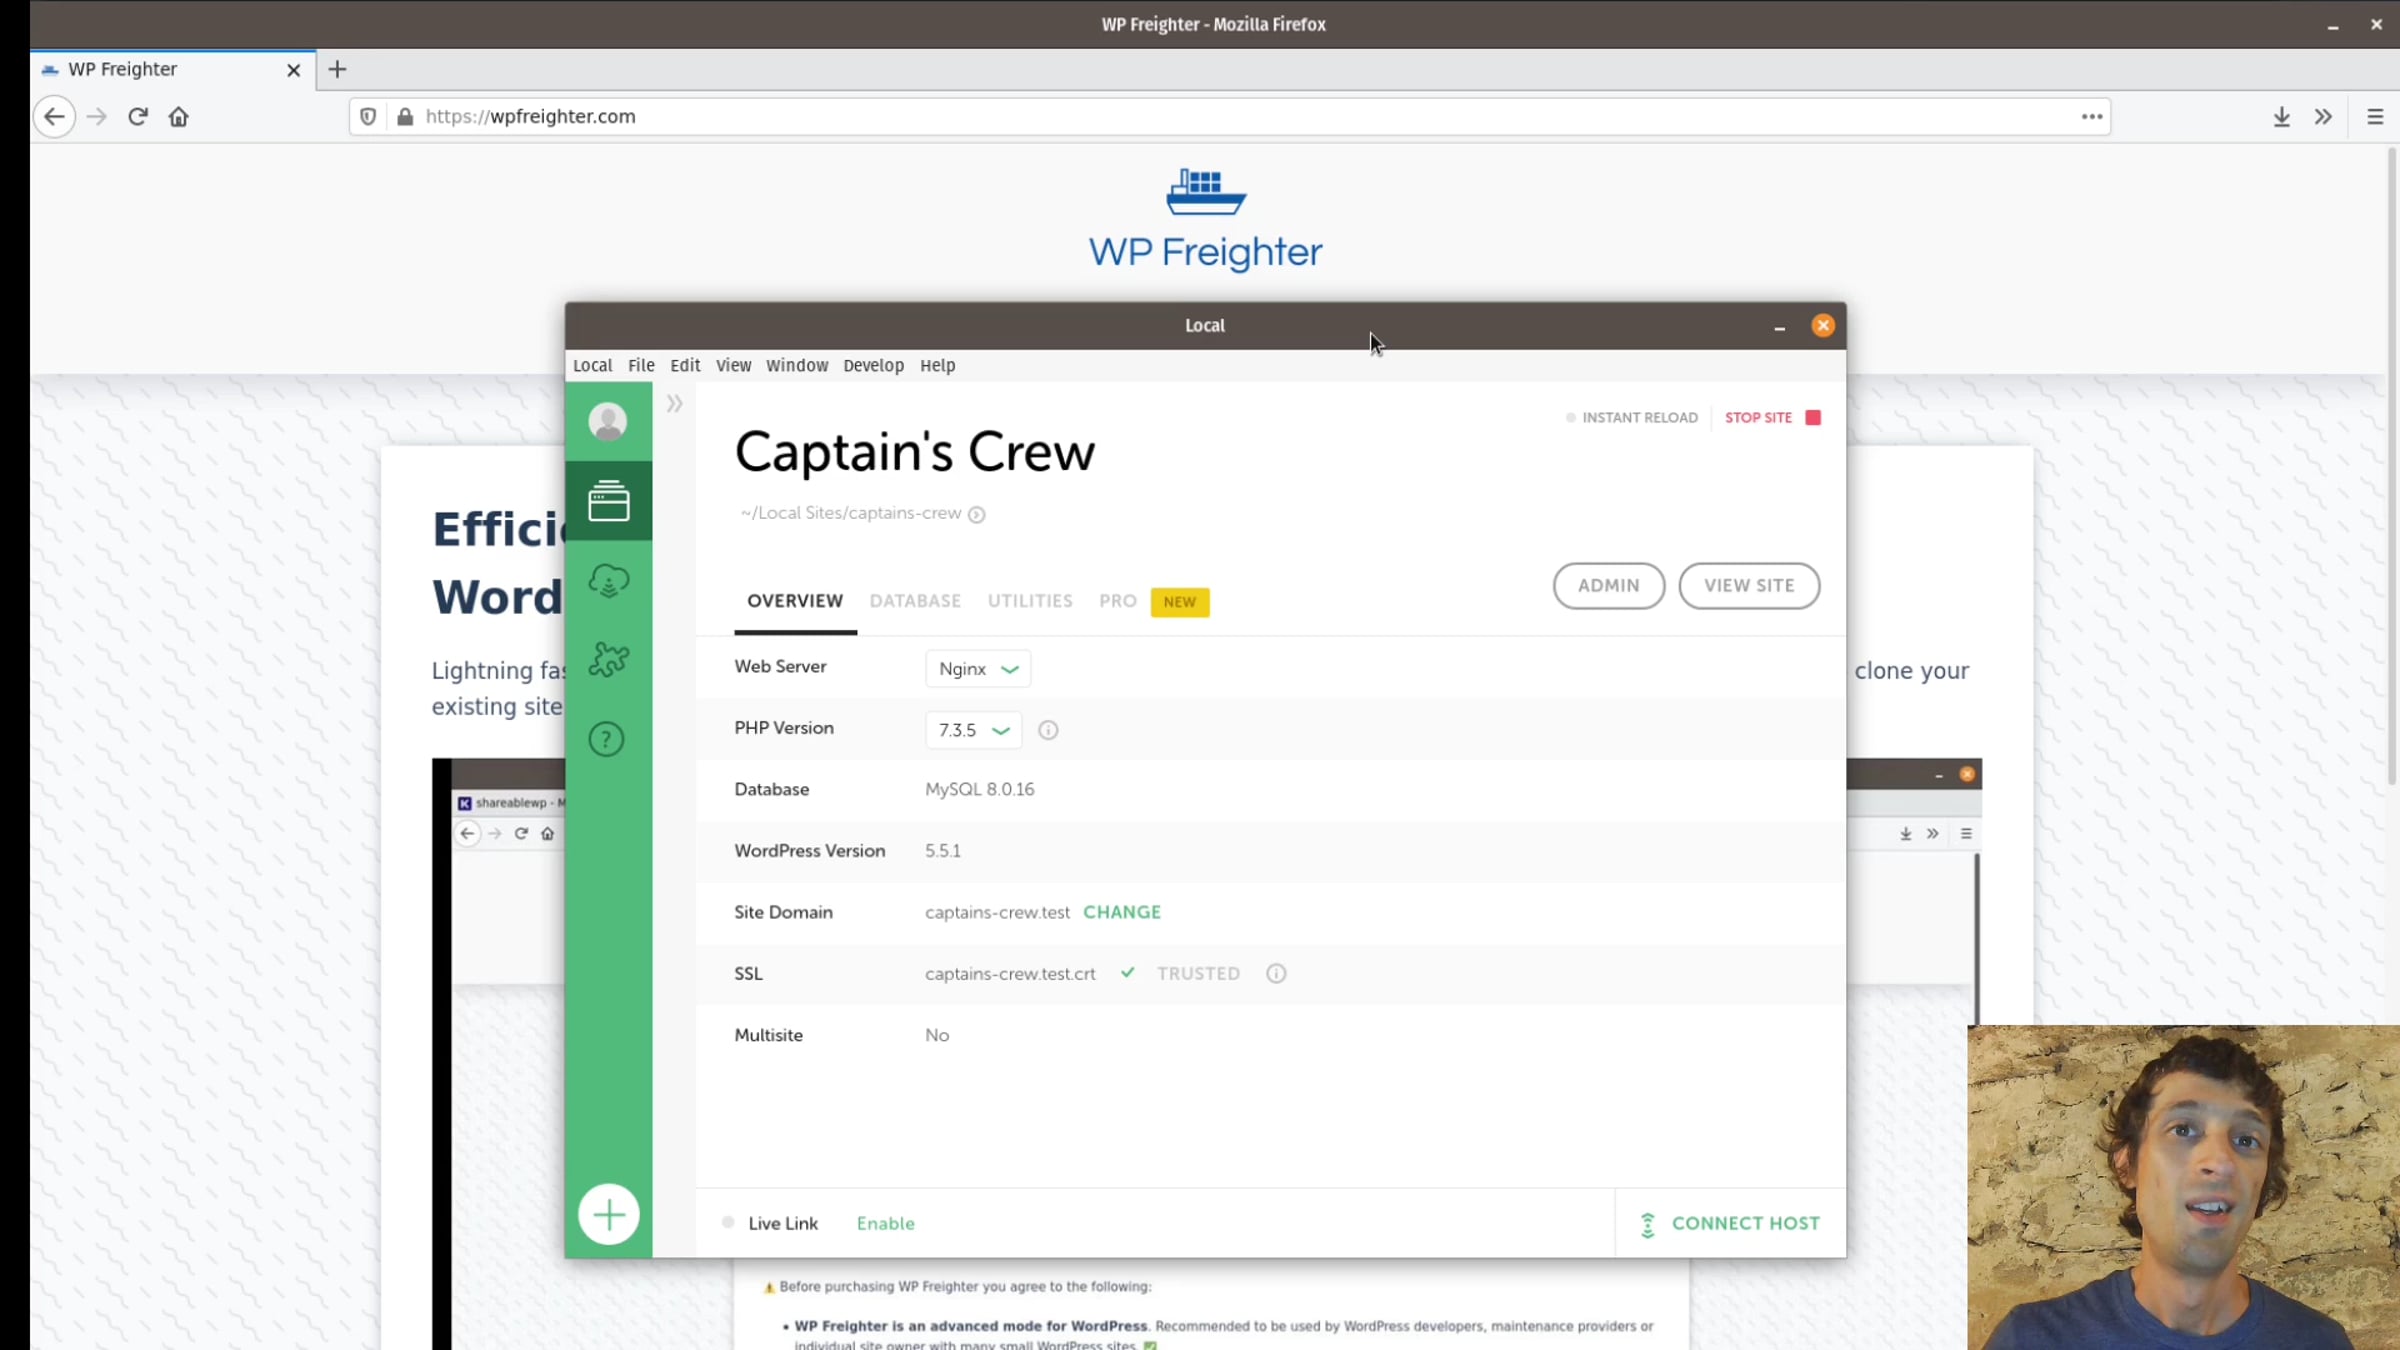The width and height of the screenshot is (2400, 1350).
Task: Switch to the Database tab
Action: 915,600
